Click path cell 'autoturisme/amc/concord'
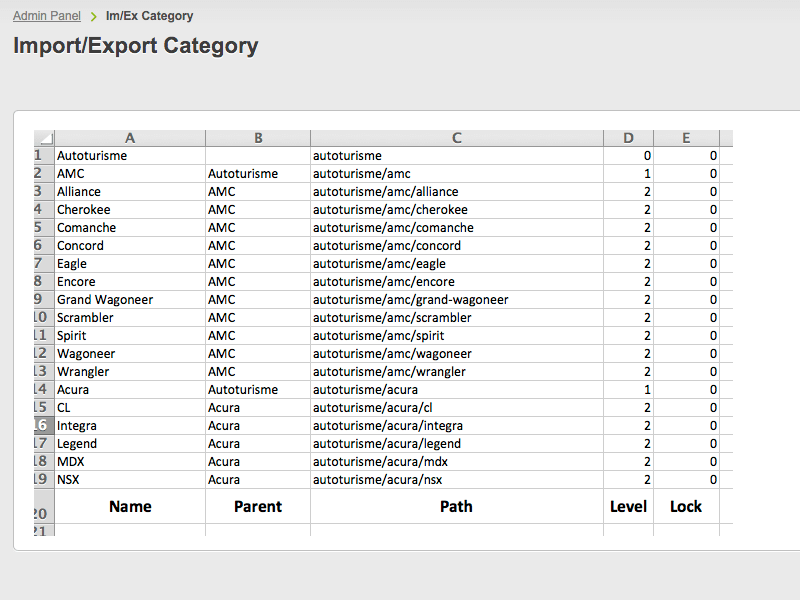 pyautogui.click(x=457, y=245)
